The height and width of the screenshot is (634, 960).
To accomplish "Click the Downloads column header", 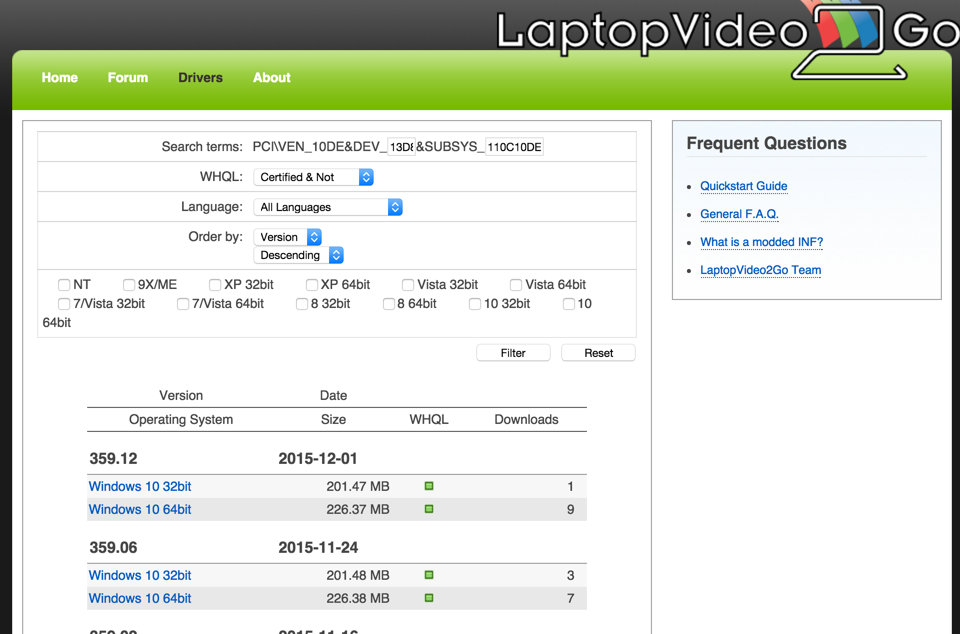I will point(527,420).
